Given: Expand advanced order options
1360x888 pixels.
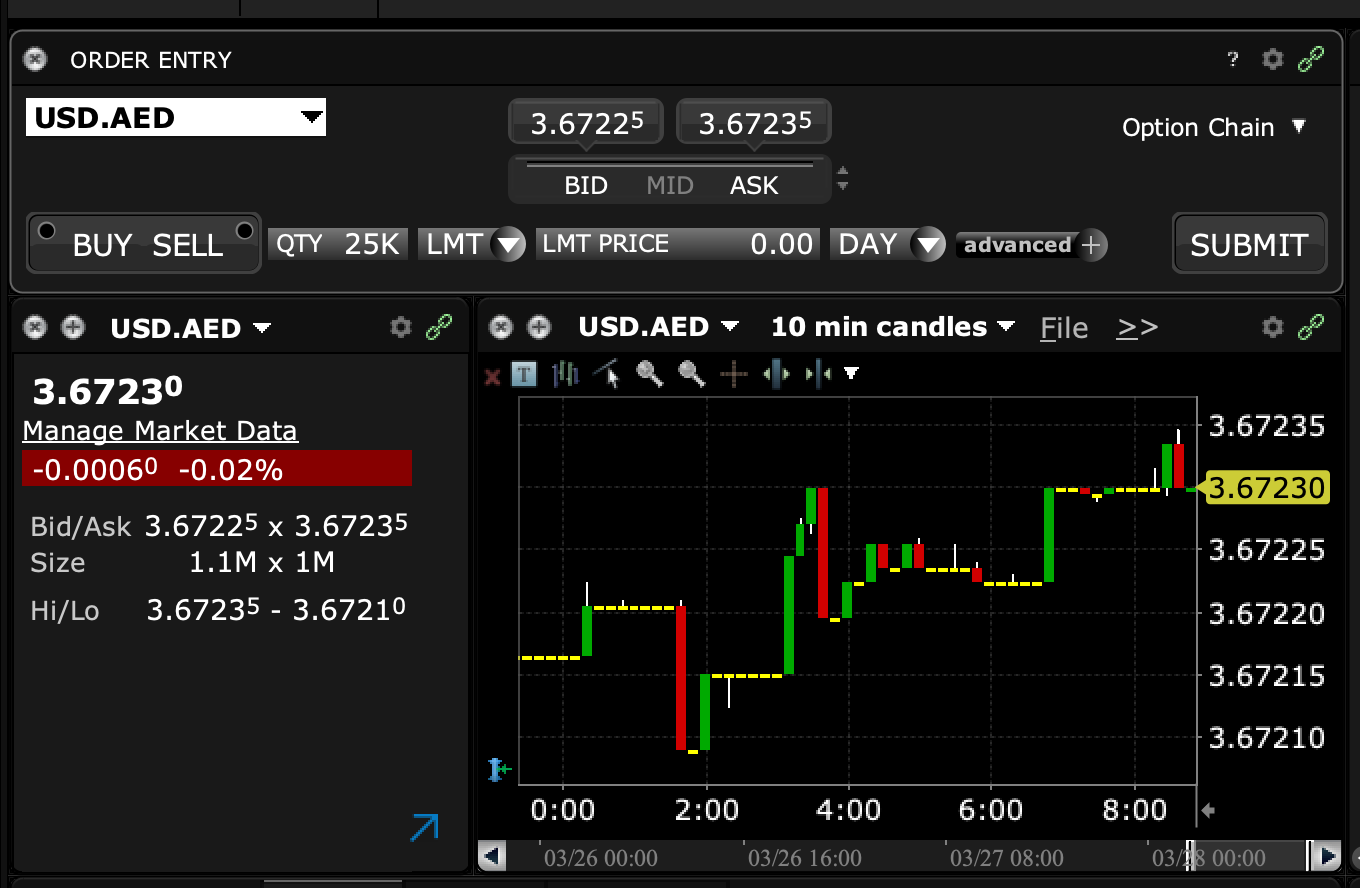Looking at the screenshot, I should click(x=1031, y=244).
